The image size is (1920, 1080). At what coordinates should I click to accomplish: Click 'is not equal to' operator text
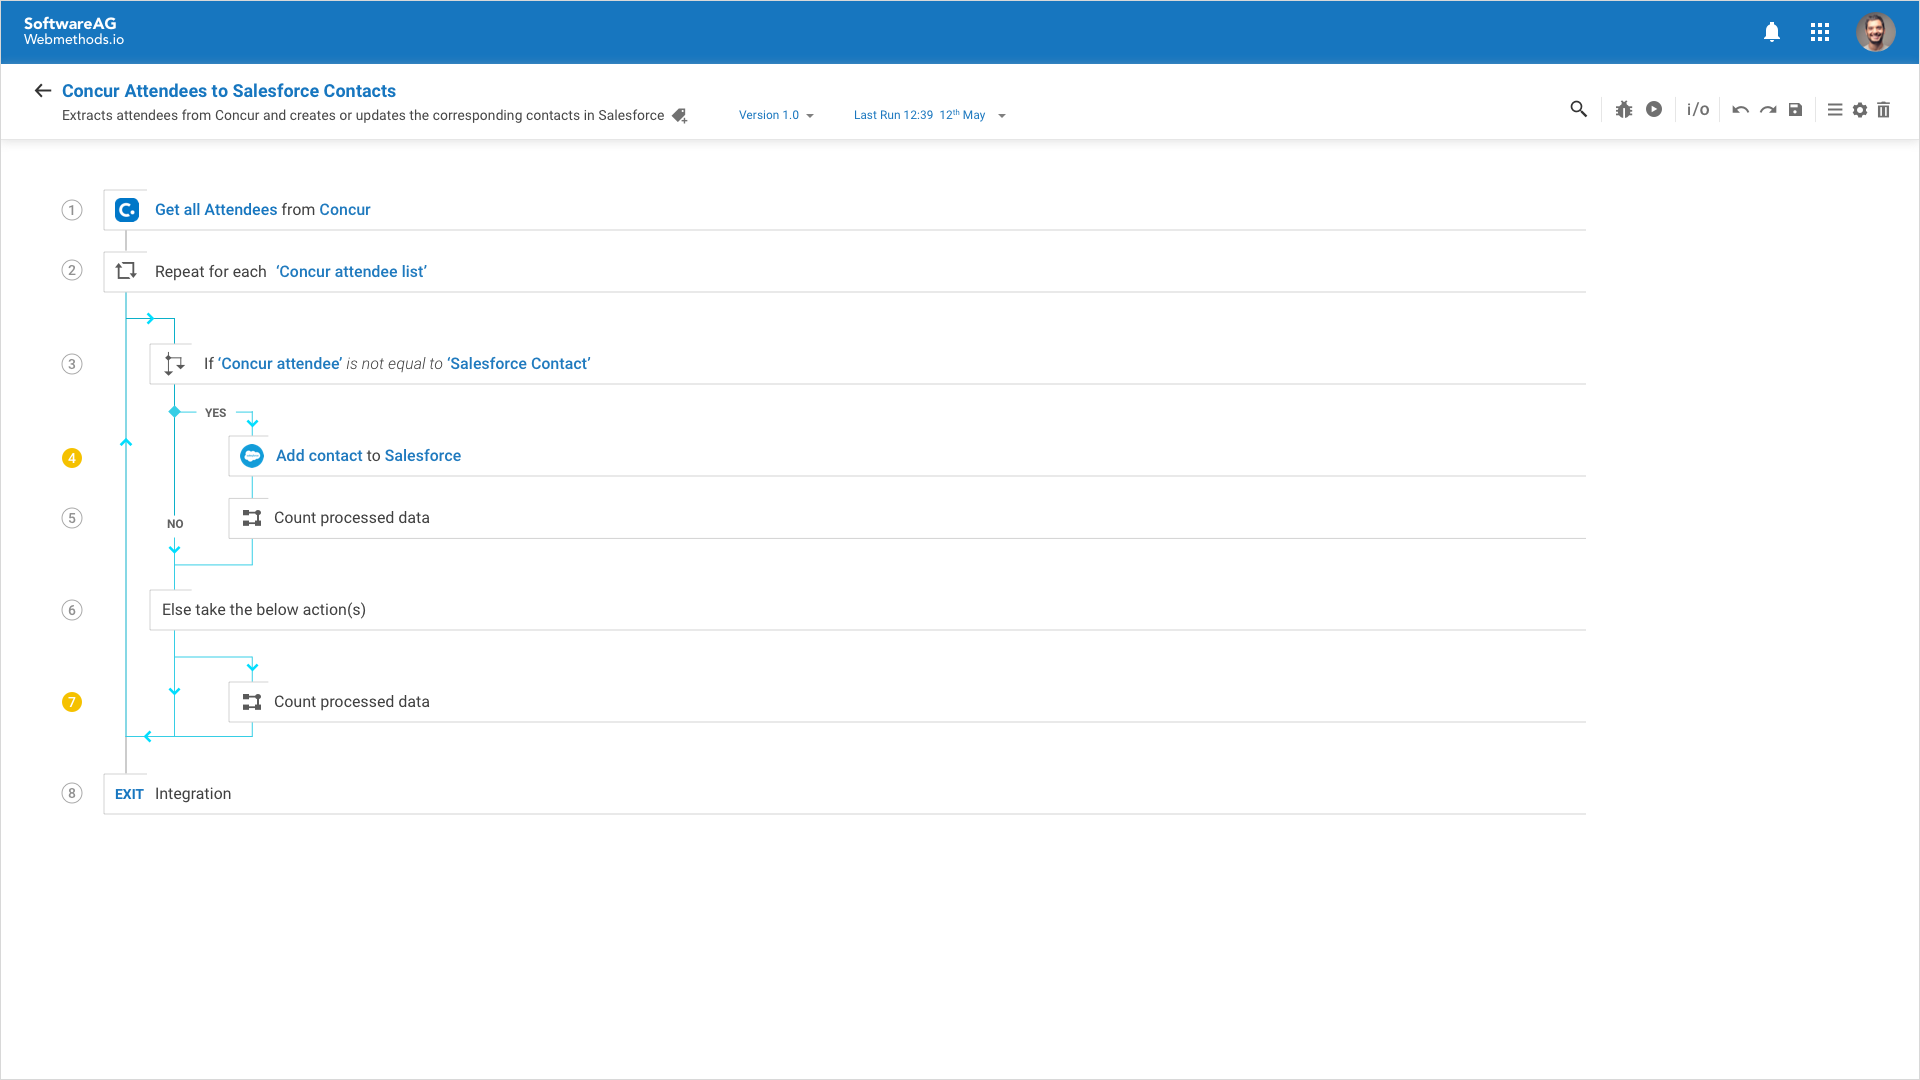[394, 364]
